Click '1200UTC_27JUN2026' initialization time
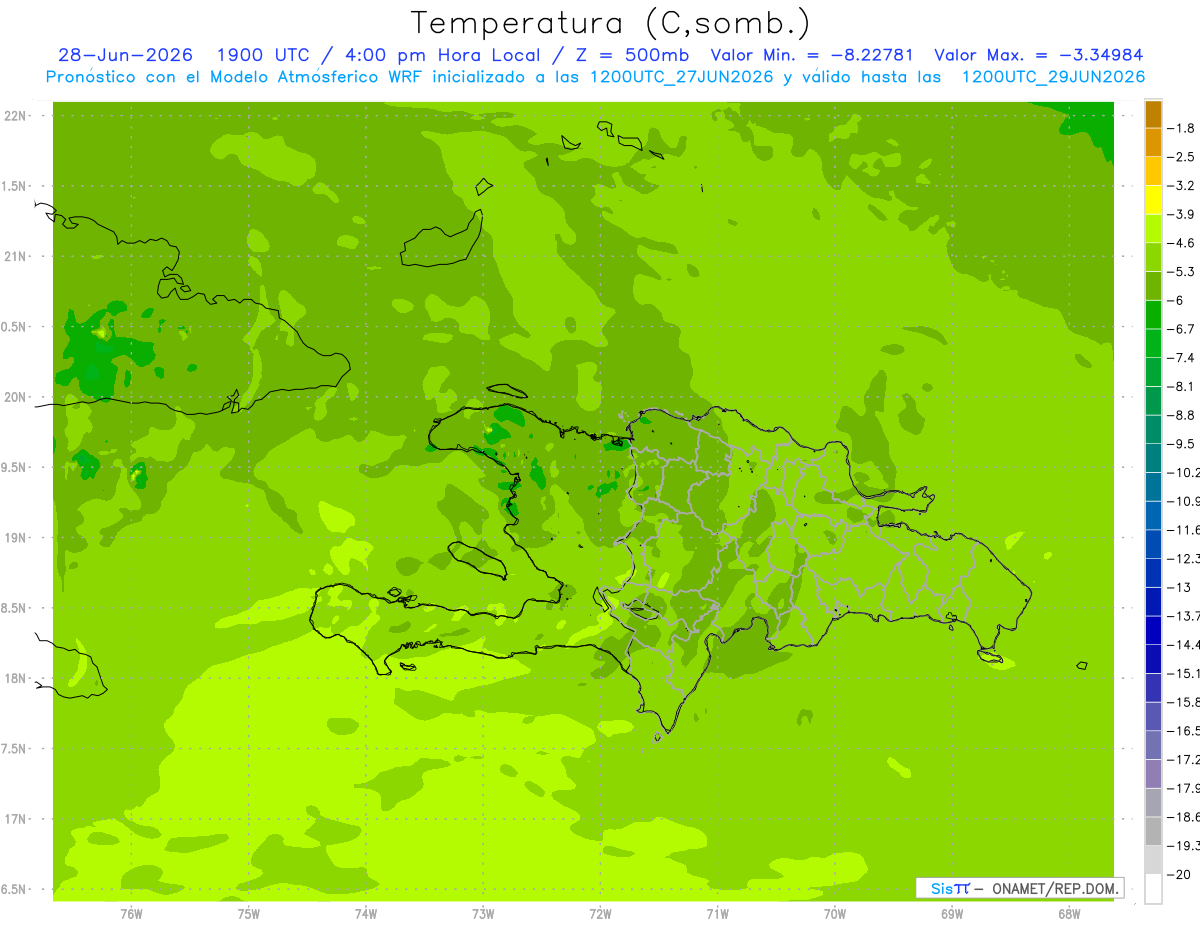The width and height of the screenshot is (1200, 927). [683, 77]
